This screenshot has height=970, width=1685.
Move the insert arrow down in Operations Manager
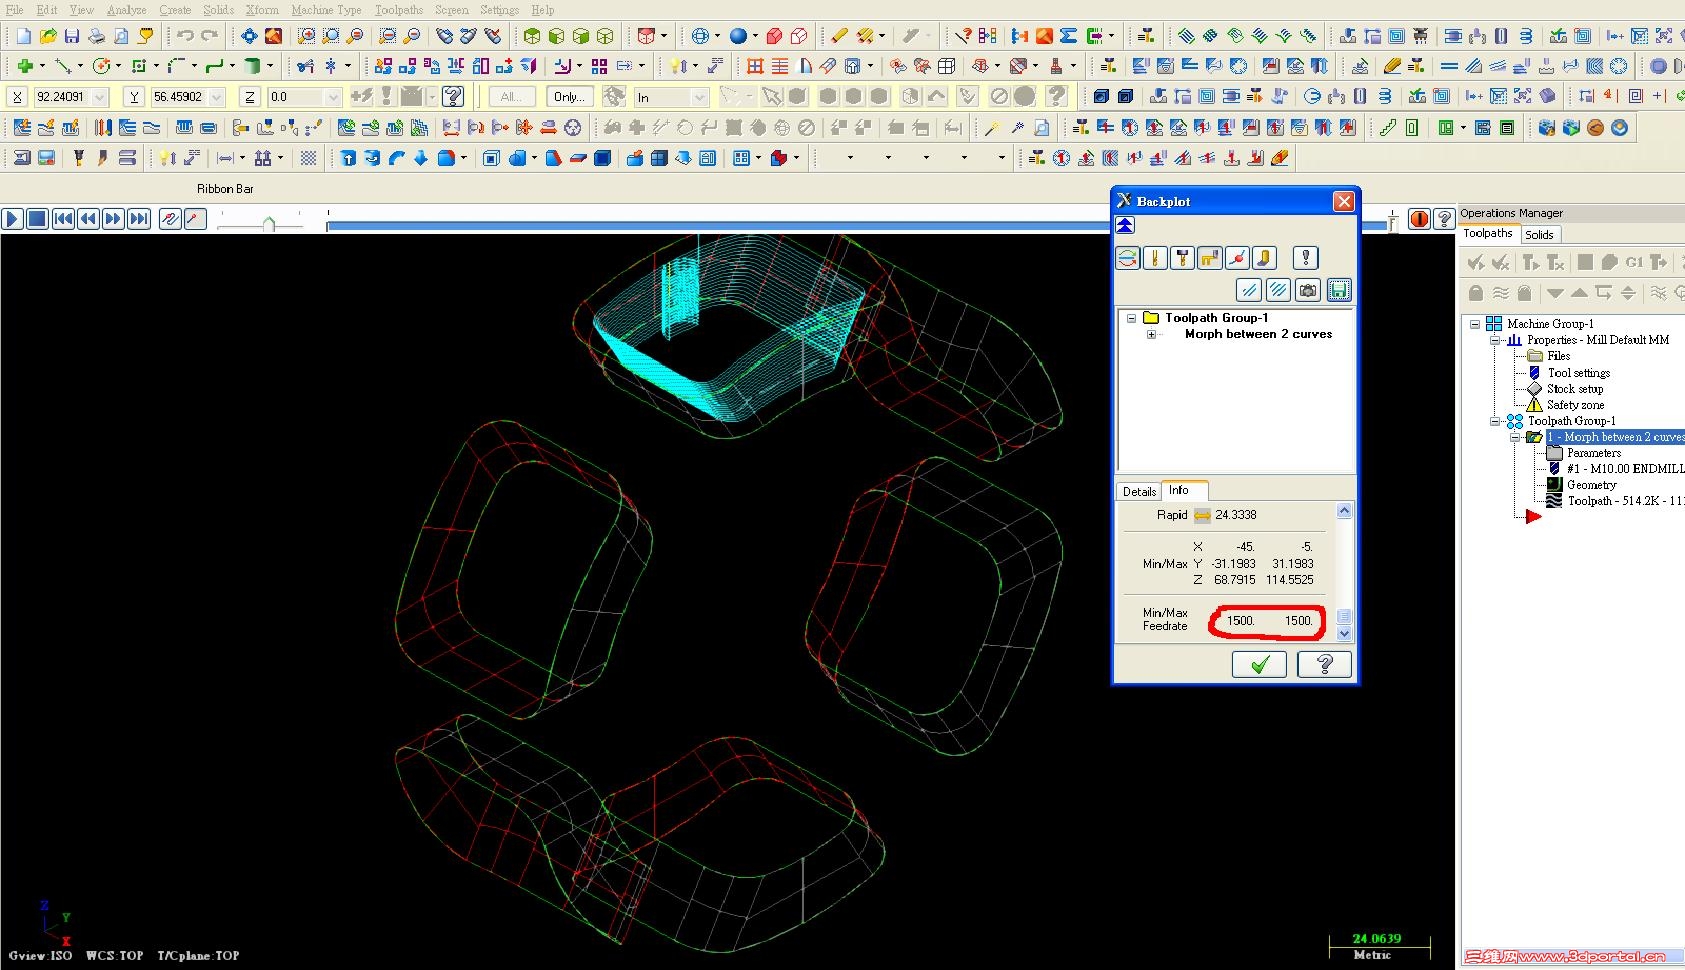[1555, 293]
